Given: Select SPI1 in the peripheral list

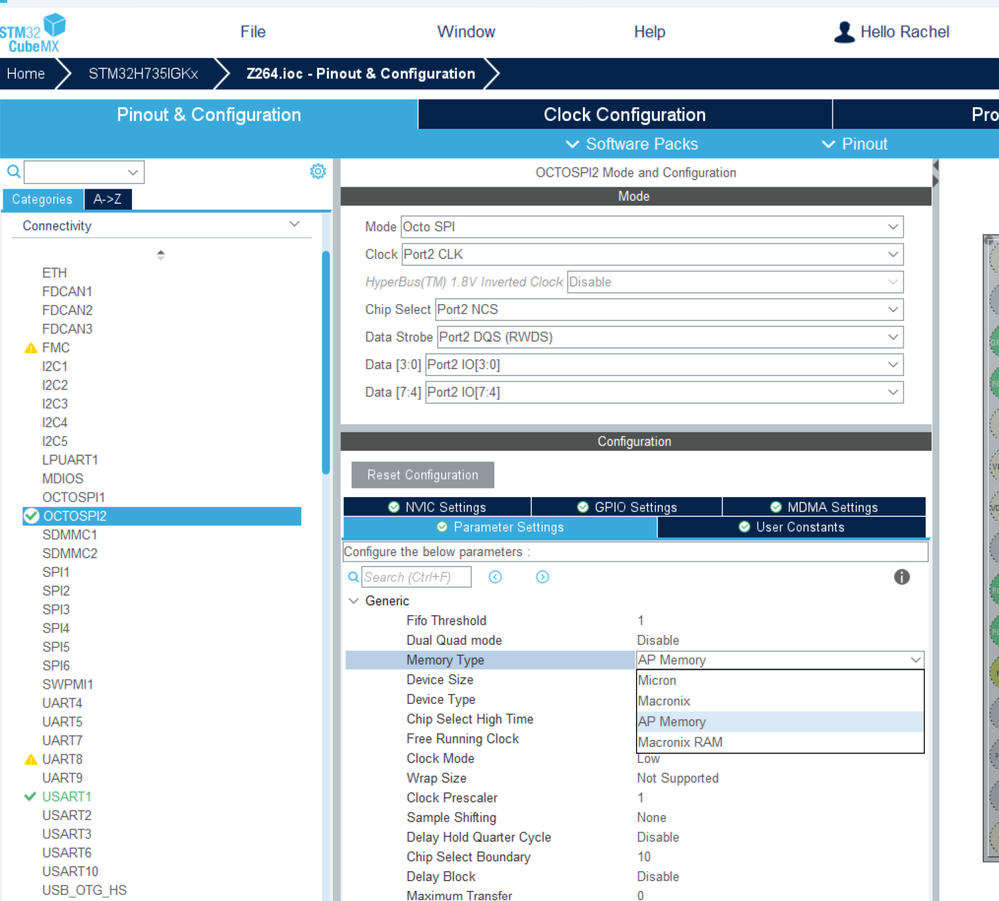Looking at the screenshot, I should click(x=55, y=572).
